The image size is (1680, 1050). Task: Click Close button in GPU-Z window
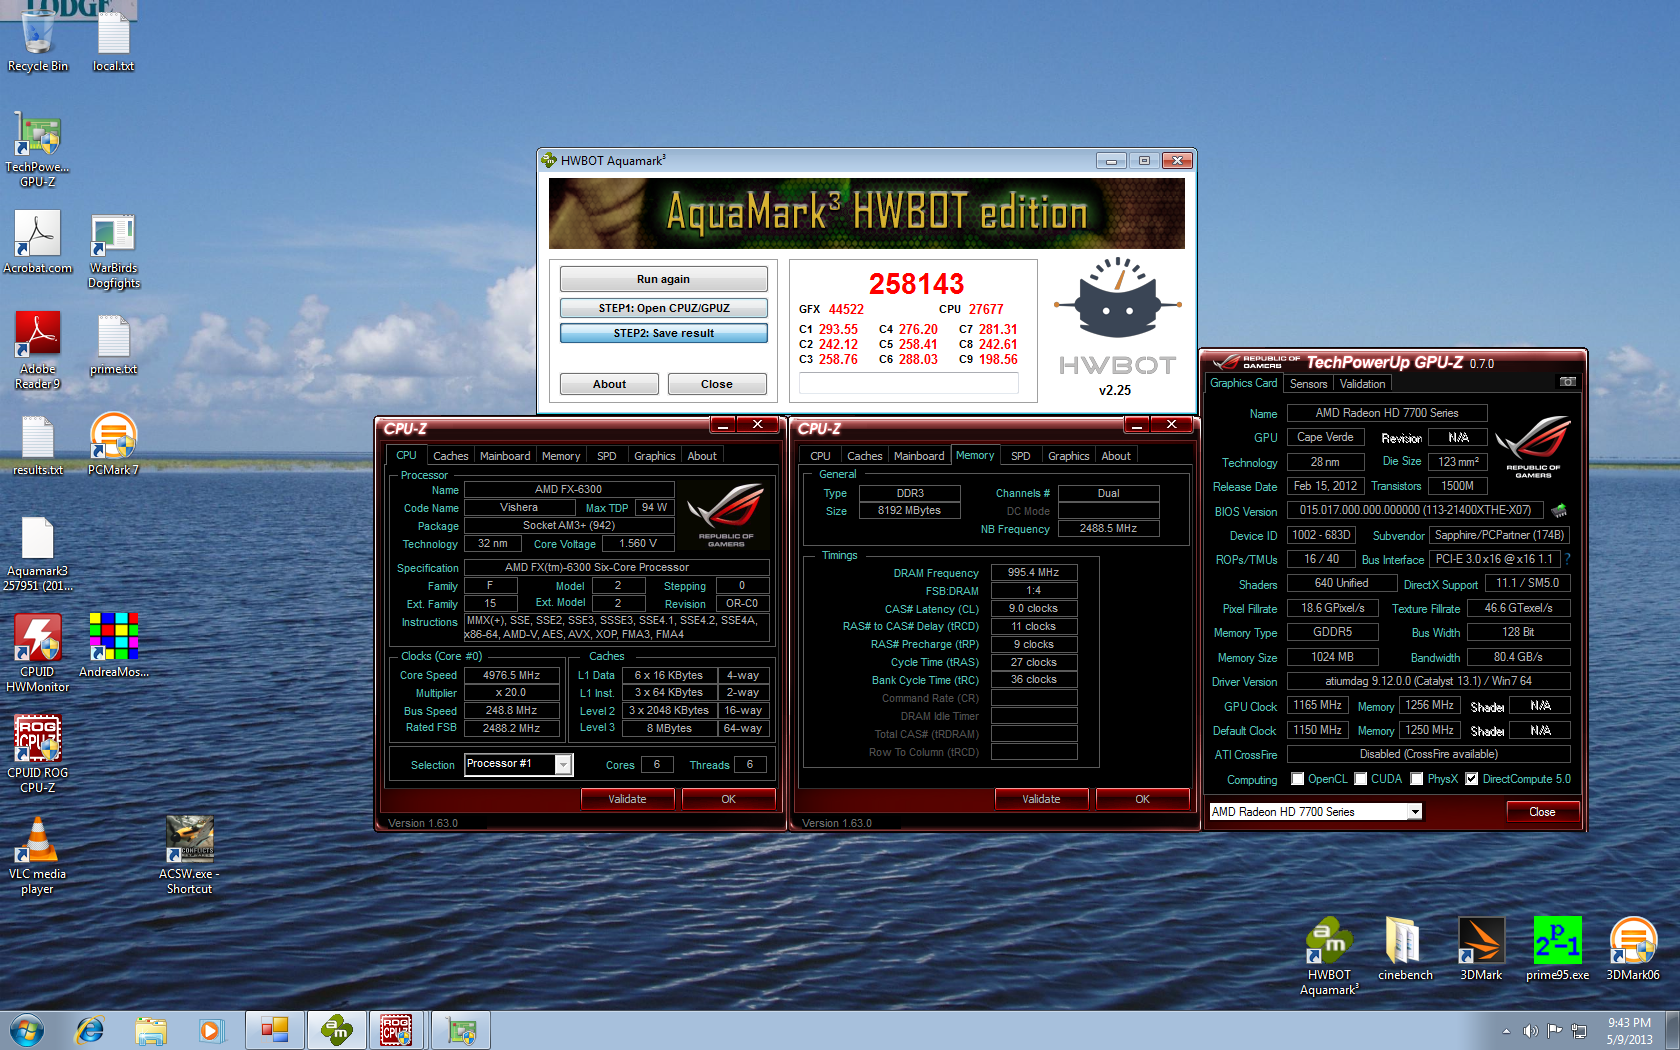click(x=1542, y=812)
